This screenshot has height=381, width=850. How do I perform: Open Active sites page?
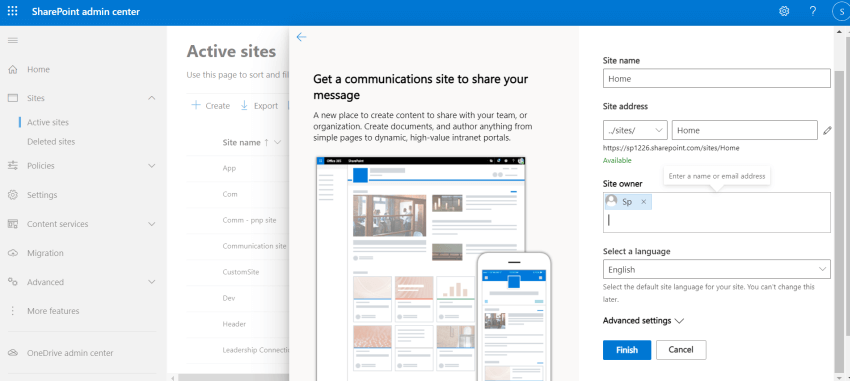pyautogui.click(x=48, y=122)
